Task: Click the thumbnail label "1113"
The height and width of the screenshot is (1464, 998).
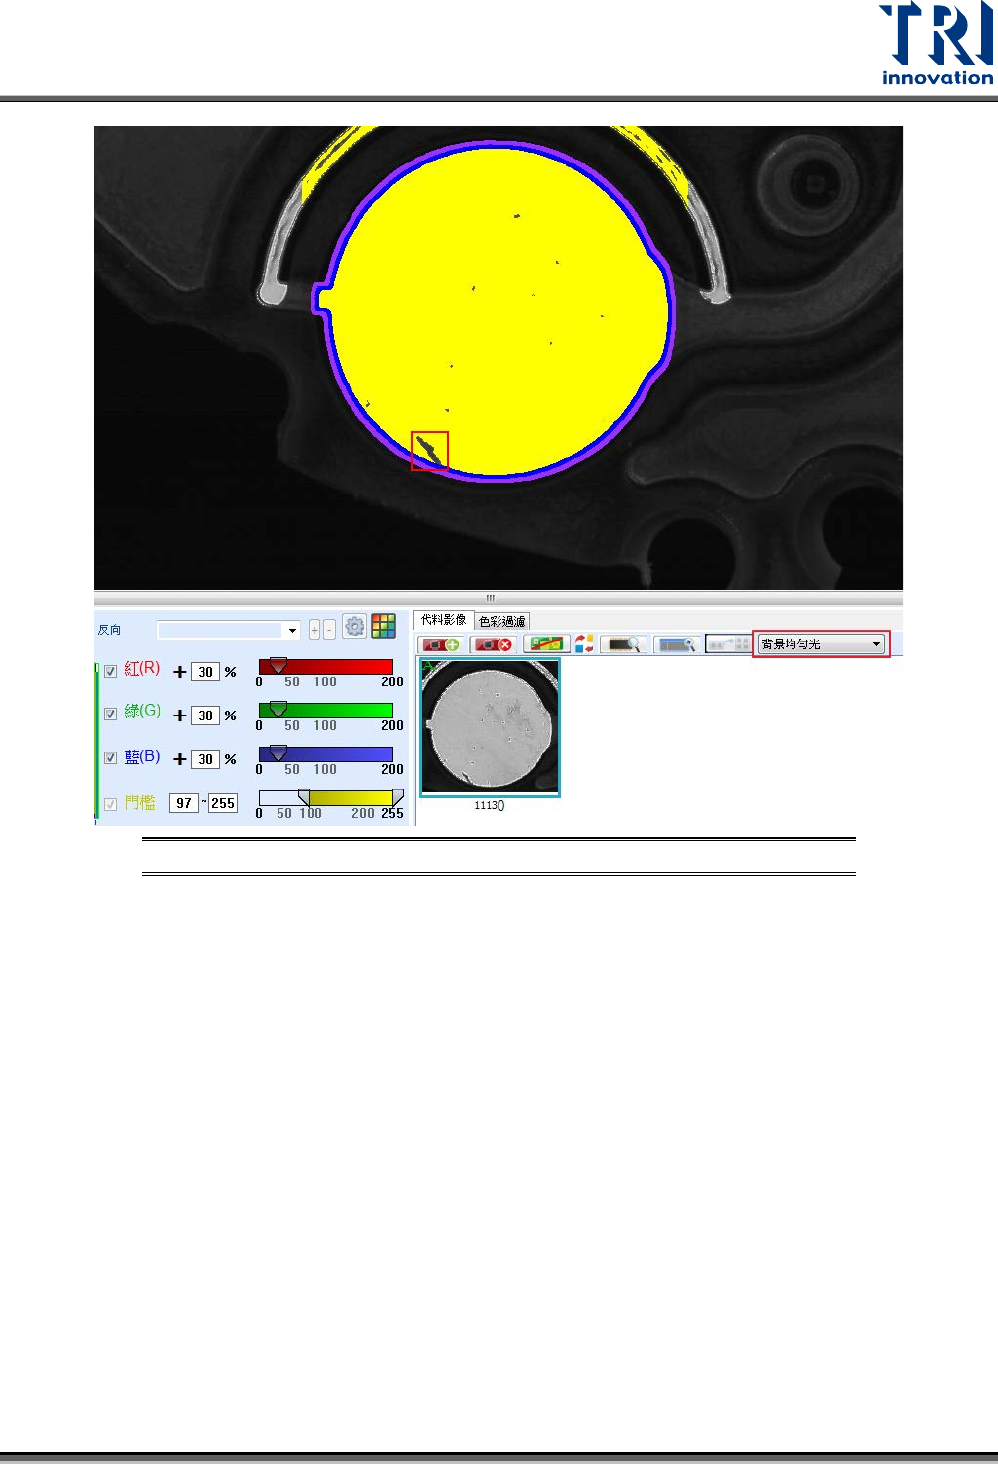Action: (x=489, y=806)
